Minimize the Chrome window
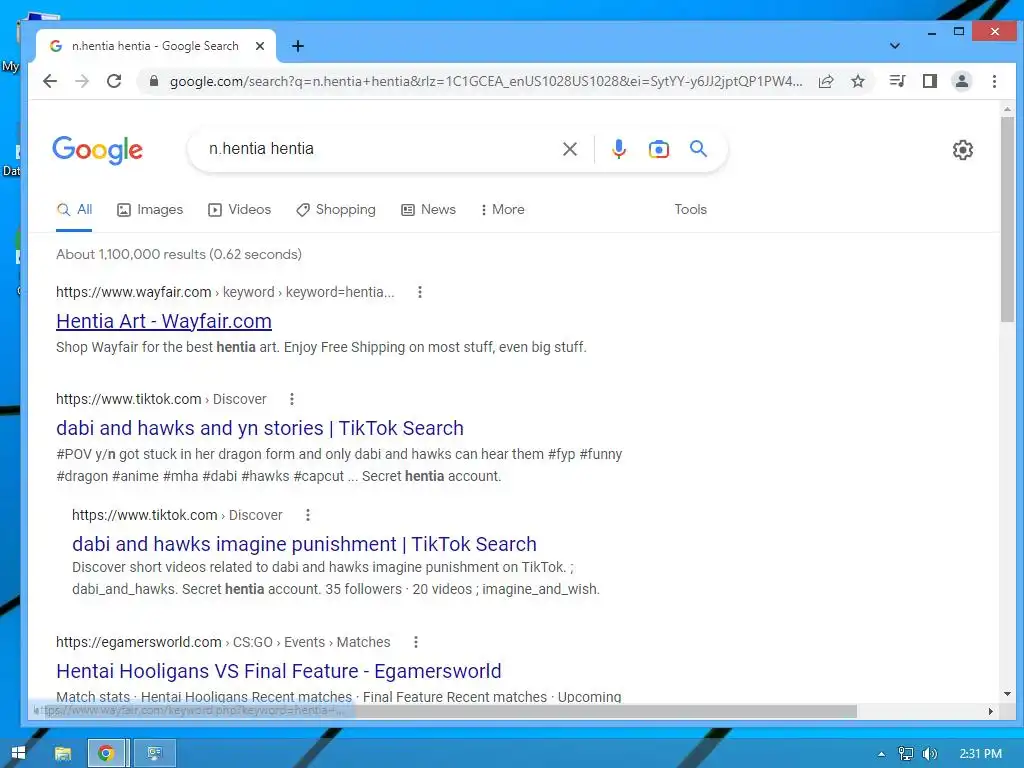1024x768 pixels. coord(932,31)
